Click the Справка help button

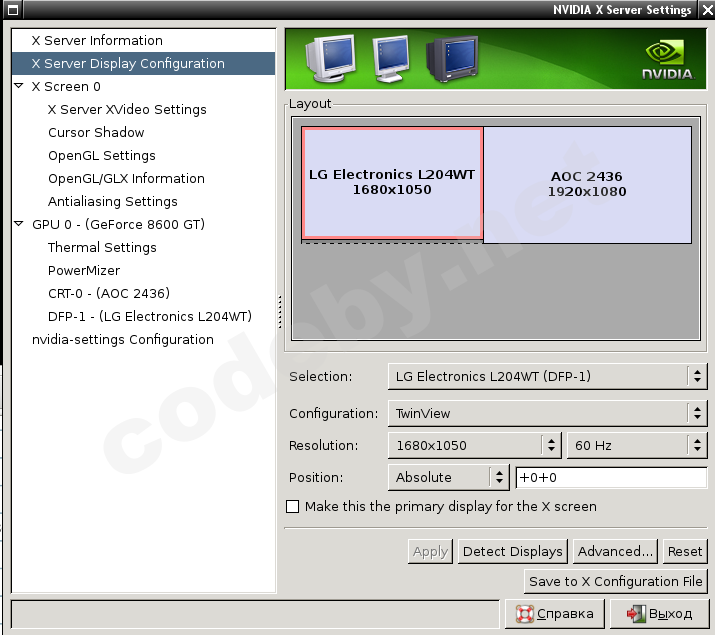point(554,614)
